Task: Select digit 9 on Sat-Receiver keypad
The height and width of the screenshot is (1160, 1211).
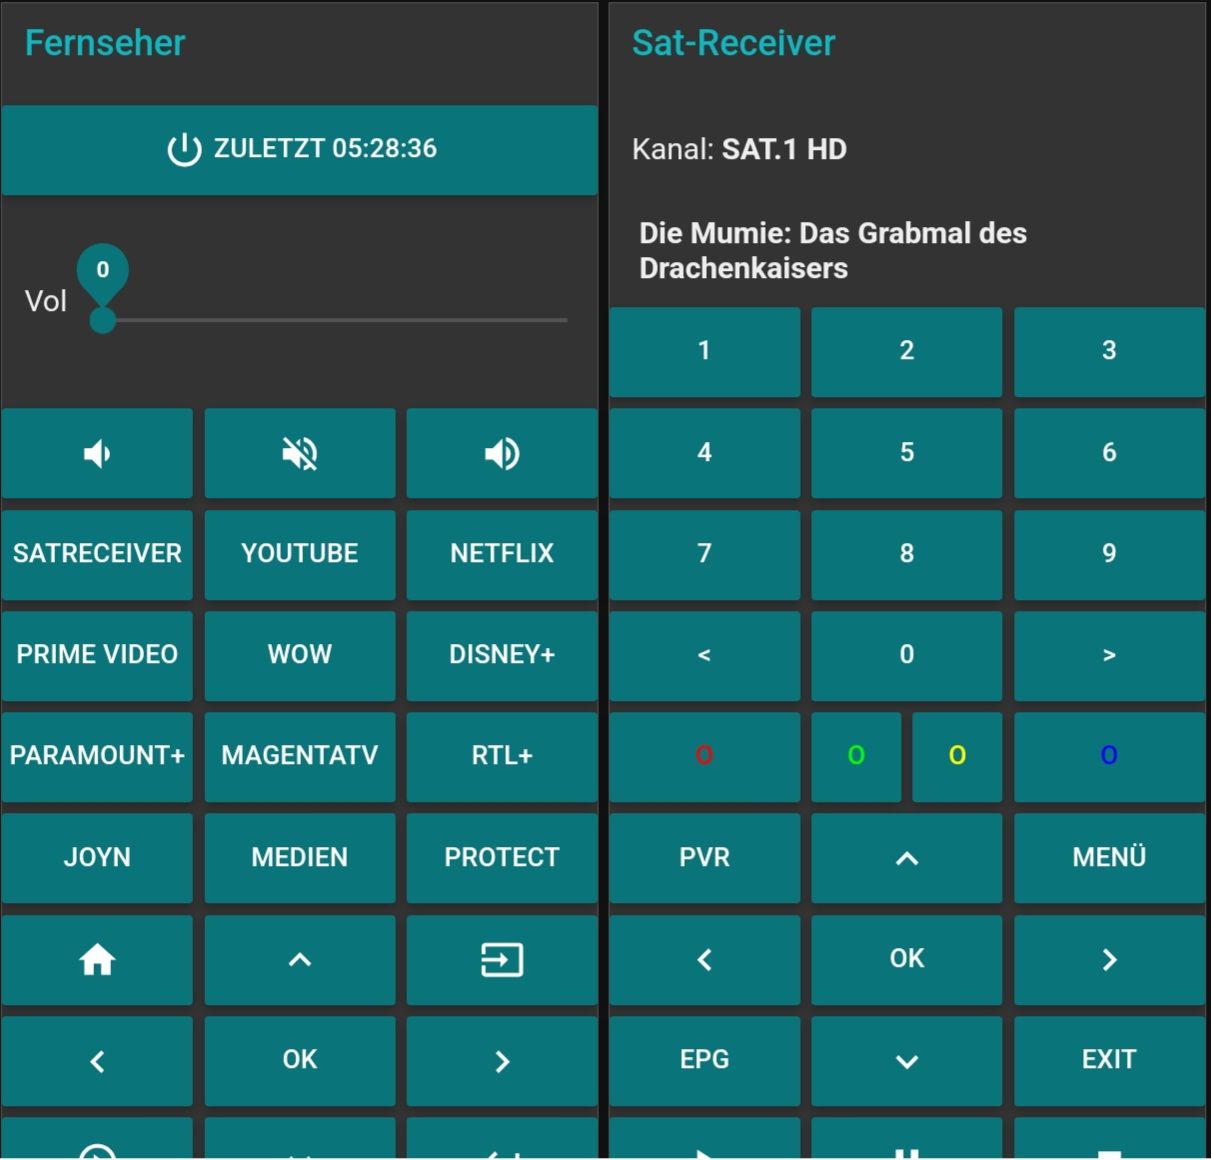Action: (x=1109, y=554)
